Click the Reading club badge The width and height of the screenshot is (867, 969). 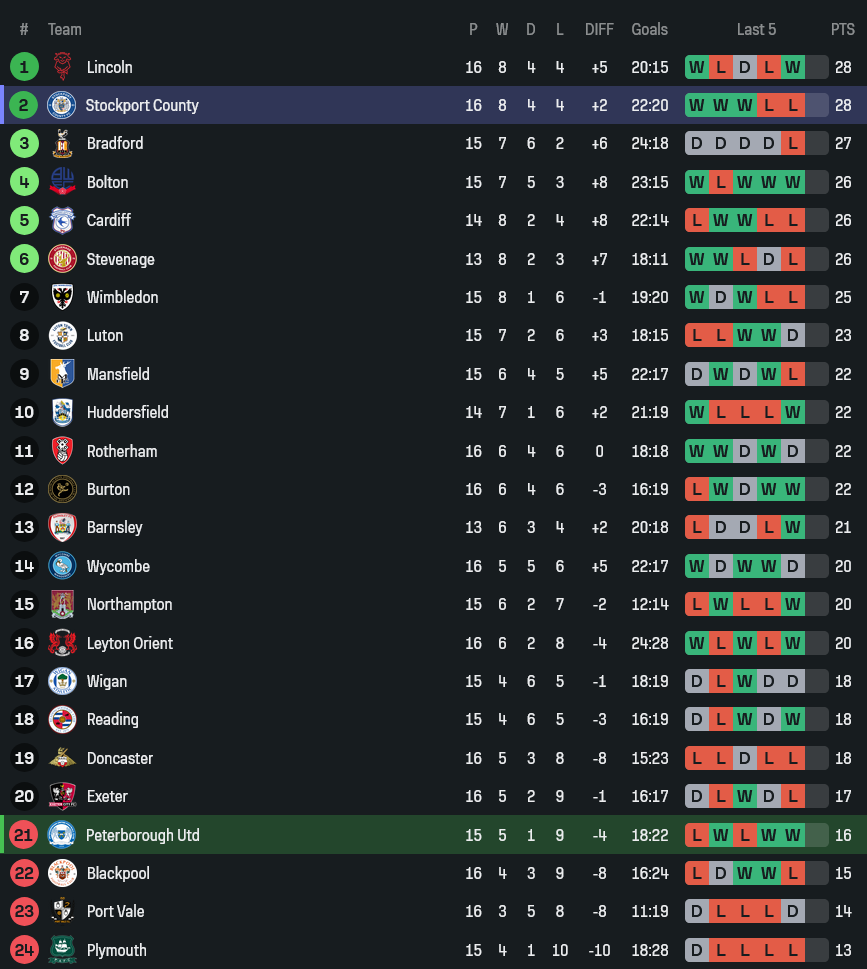[62, 719]
